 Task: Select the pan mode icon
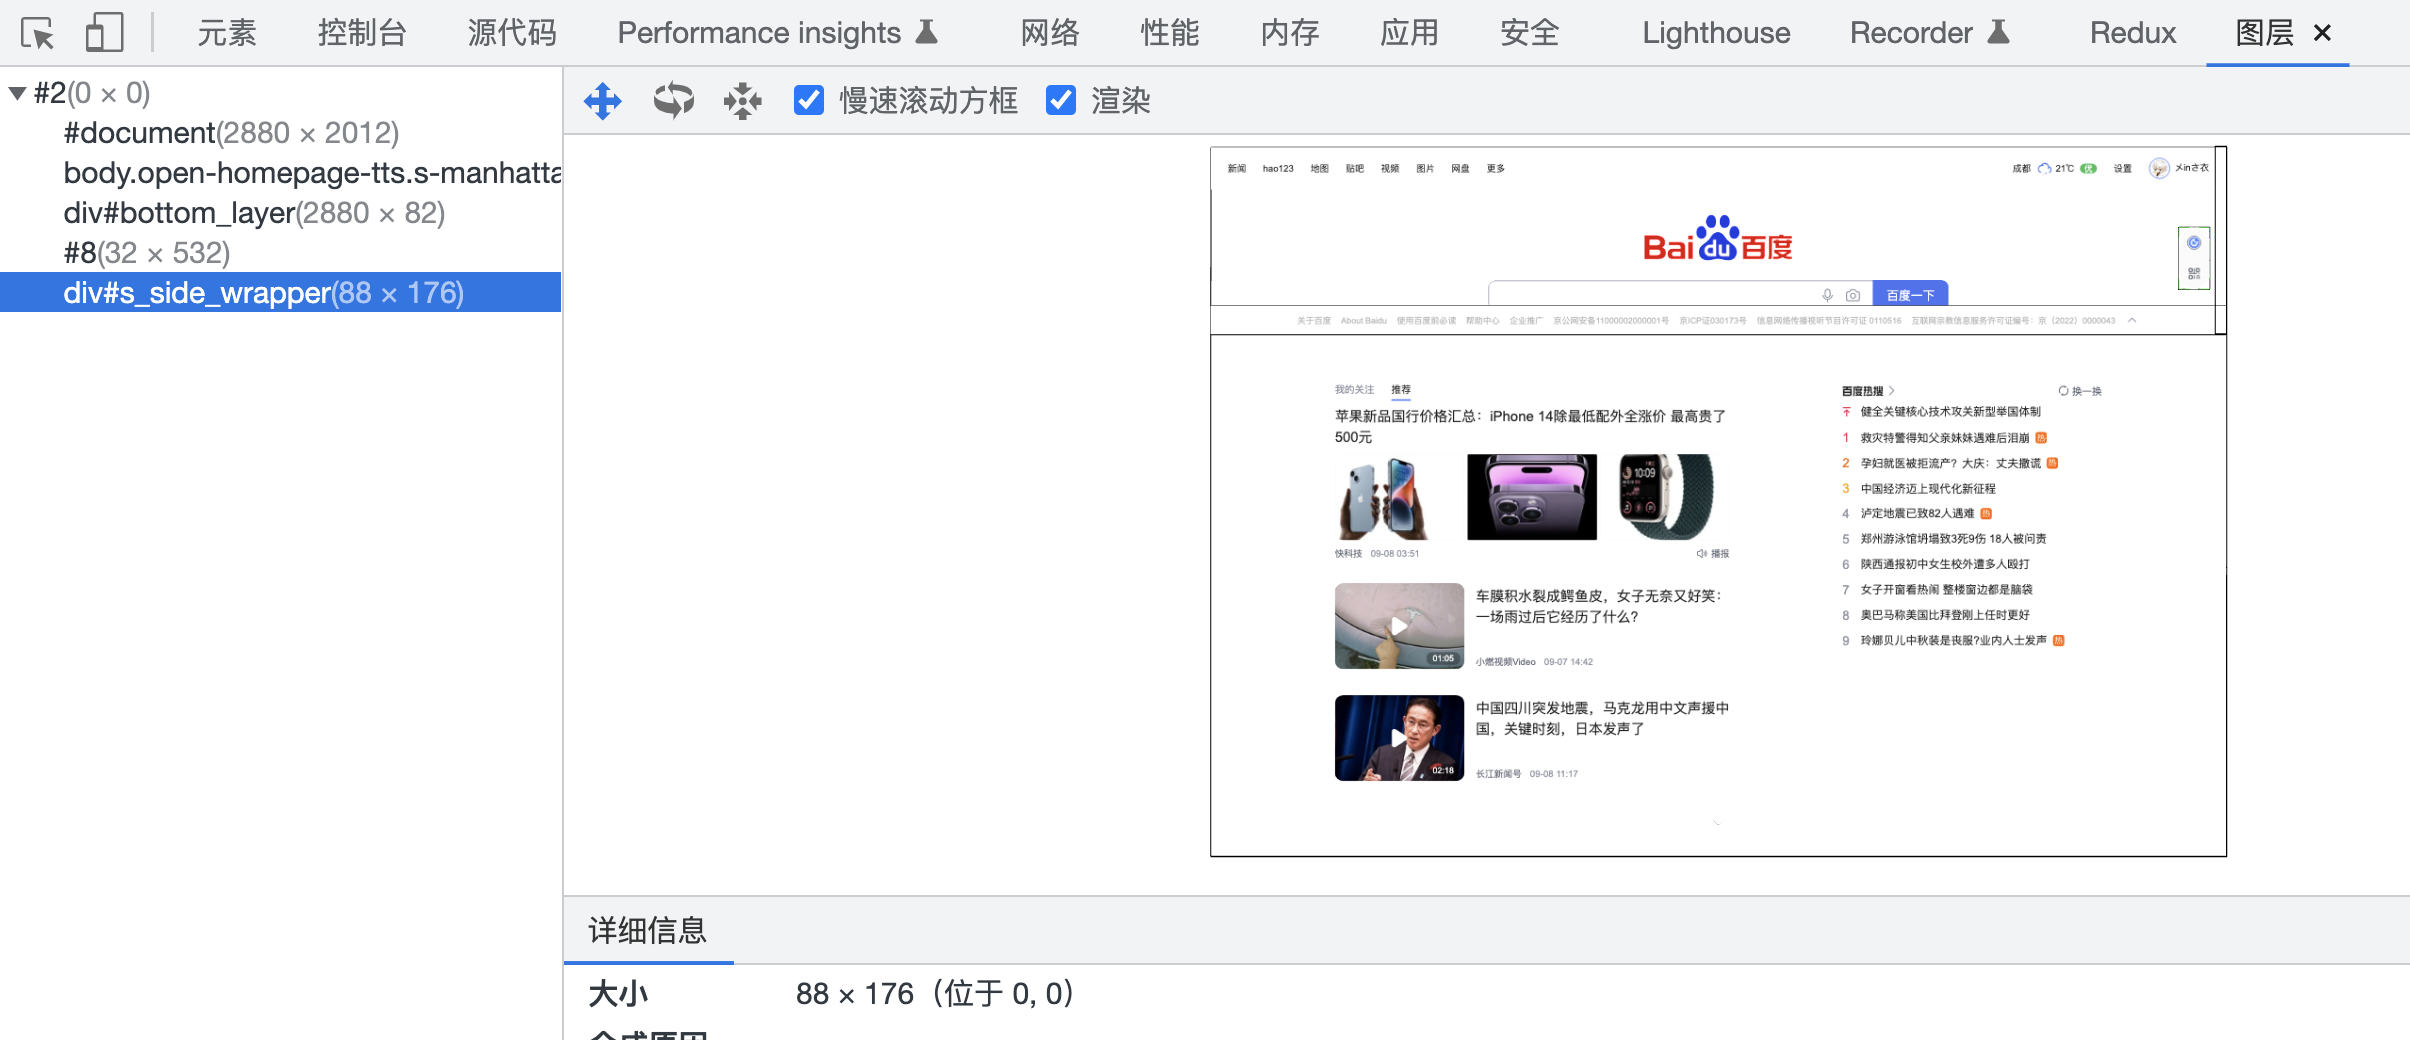coord(603,101)
